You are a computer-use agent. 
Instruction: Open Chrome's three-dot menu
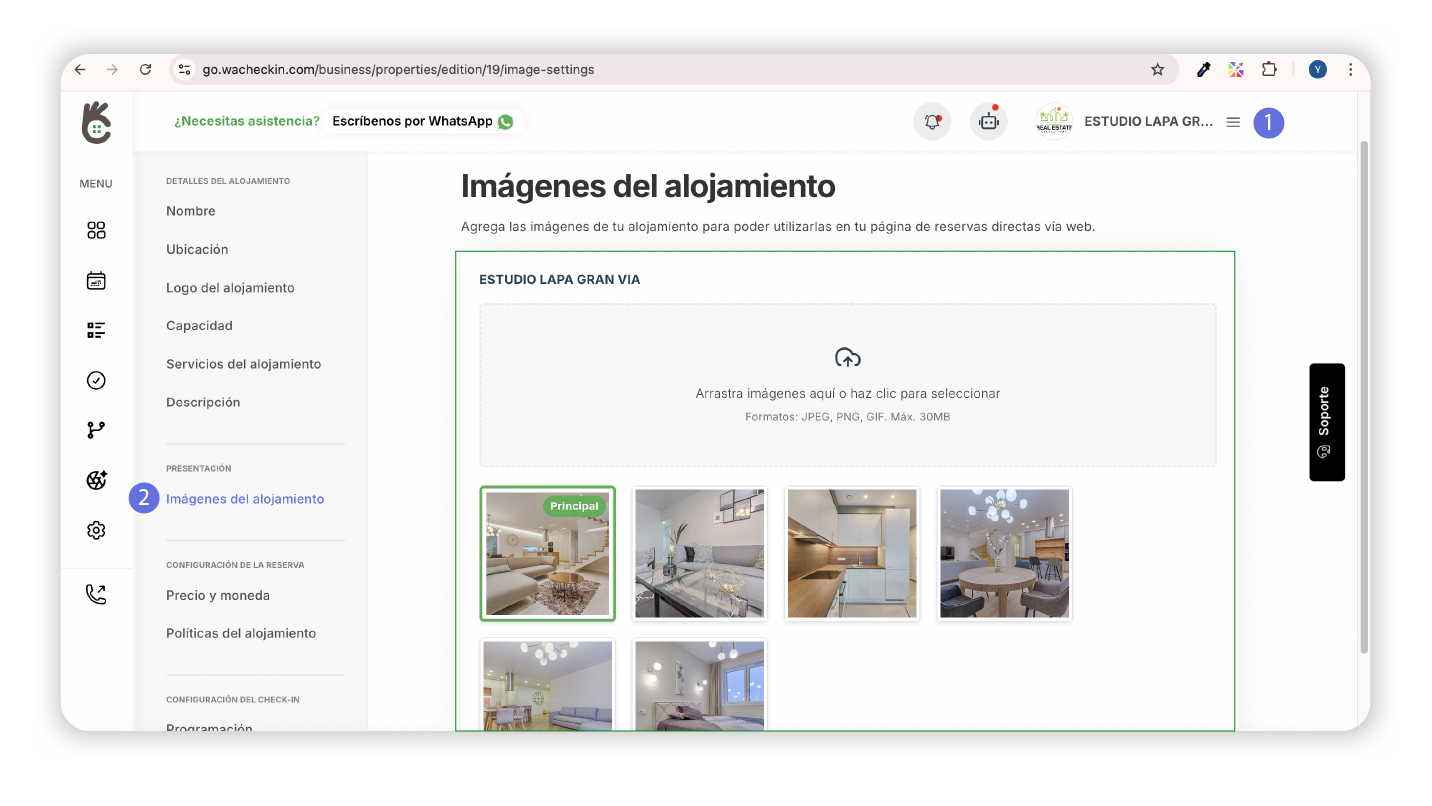(1350, 70)
